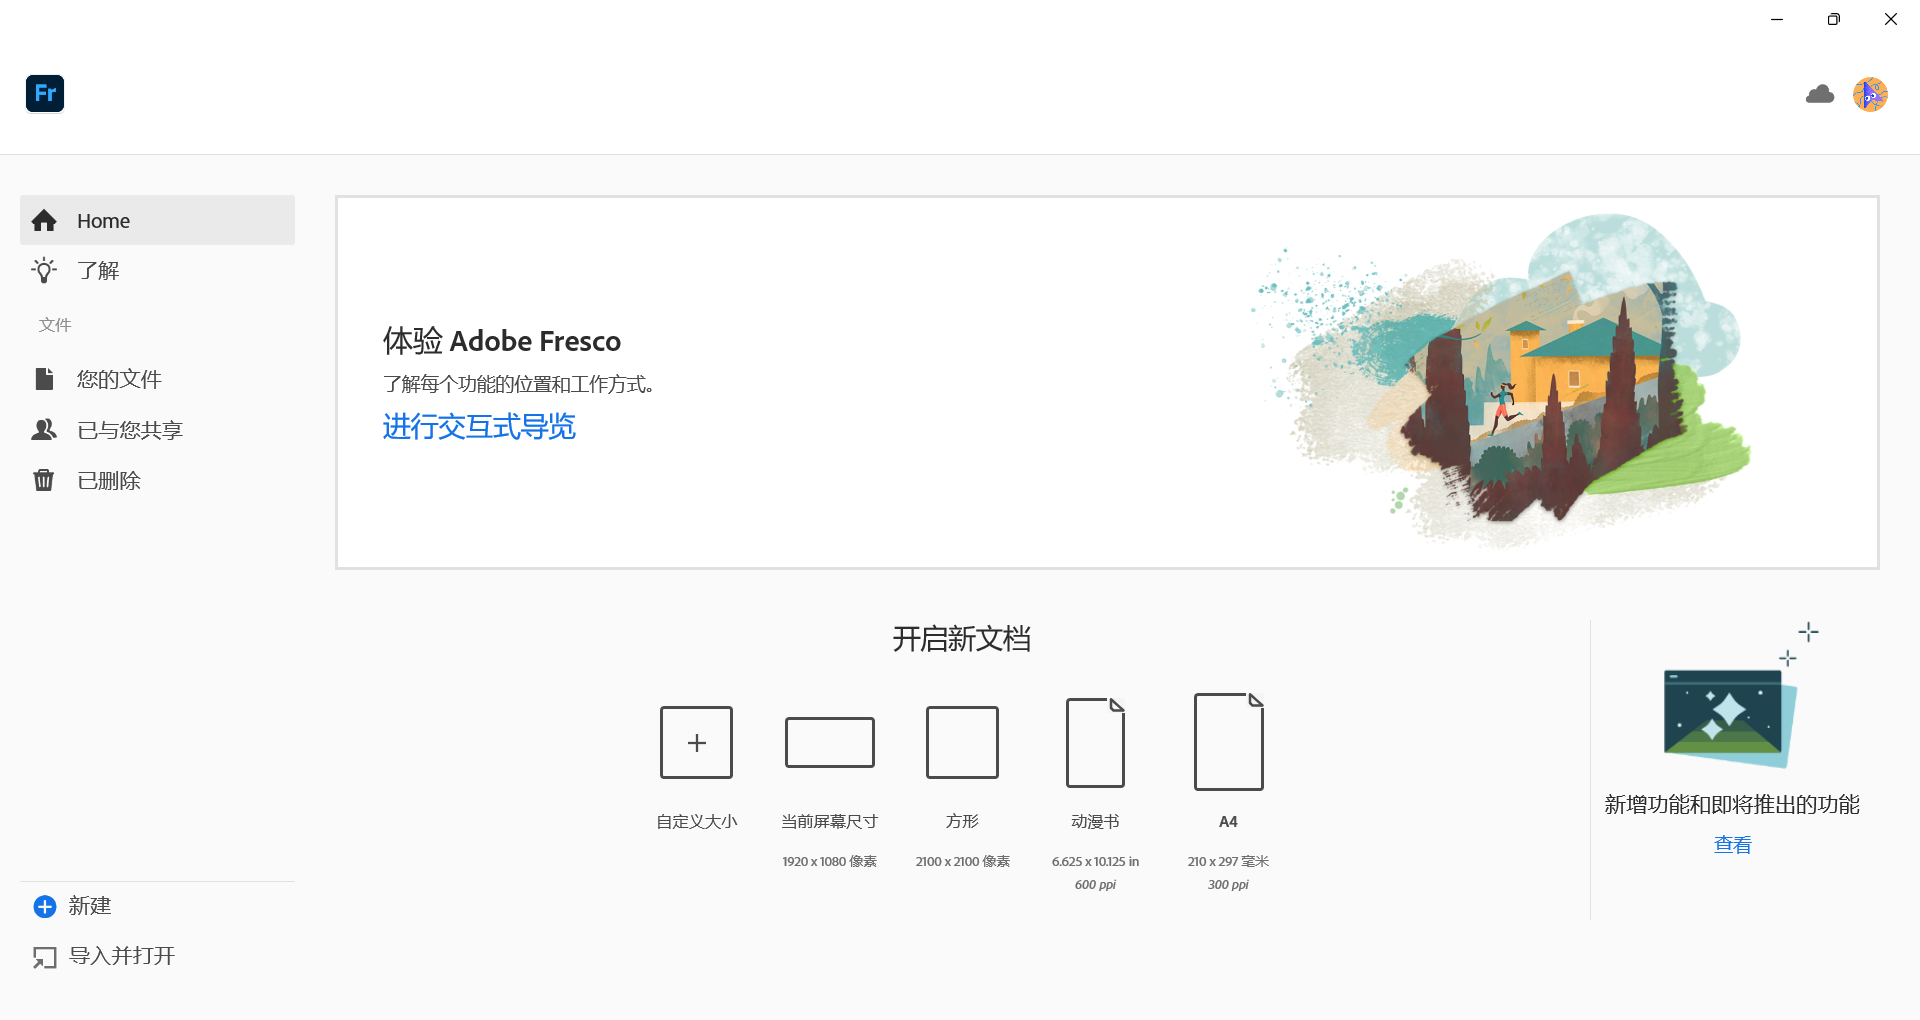Click the 文件 section label
This screenshot has height=1020, width=1920.
(x=55, y=324)
